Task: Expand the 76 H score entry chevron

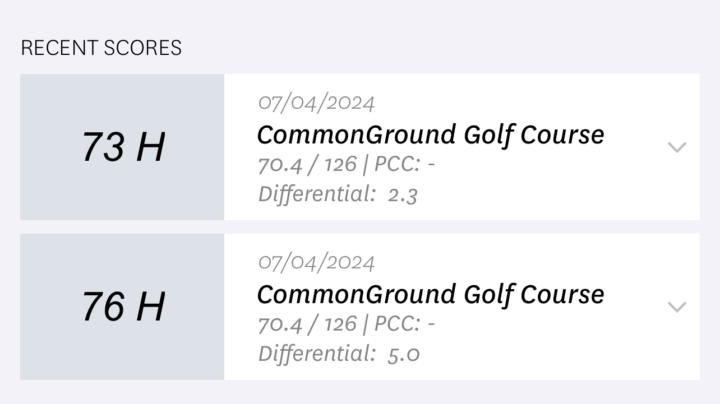Action: (677, 307)
